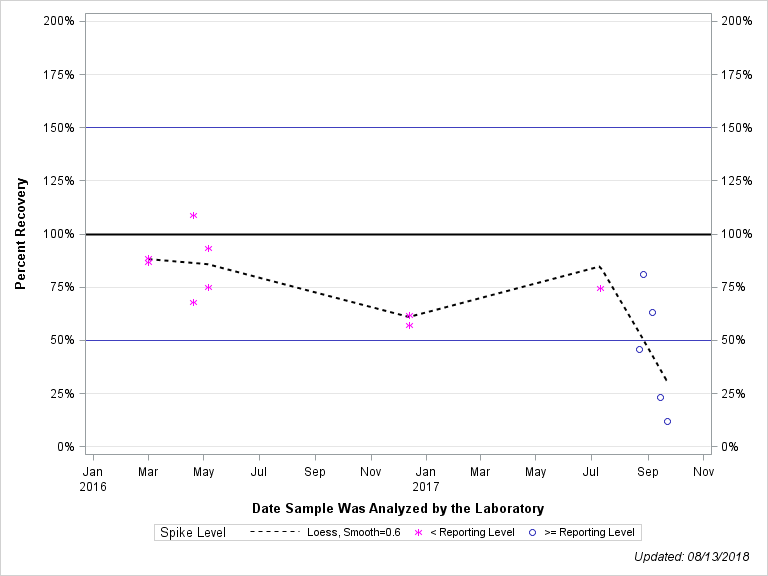The image size is (768, 576).
Task: Click the 'Spike Level' legend title
Action: tap(193, 533)
